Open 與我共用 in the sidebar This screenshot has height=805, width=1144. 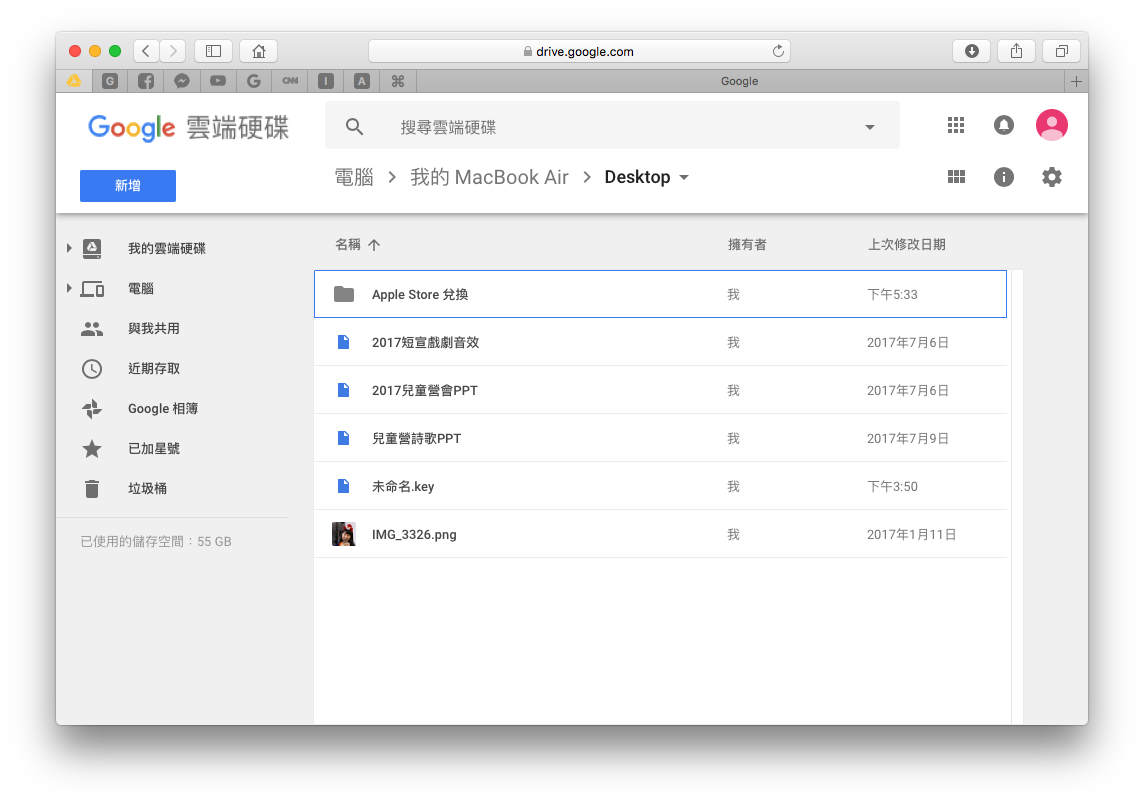pyautogui.click(x=153, y=328)
